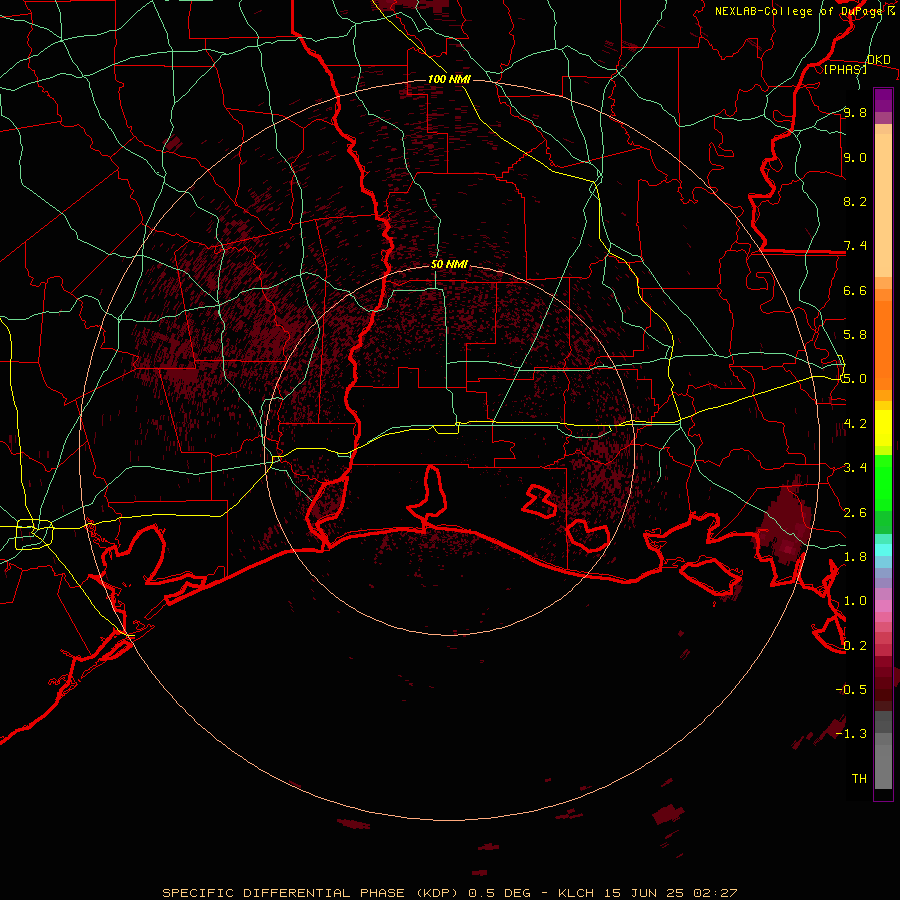The image size is (900, 900).
Task: Click the bright green band of the color bar
Action: point(883,482)
